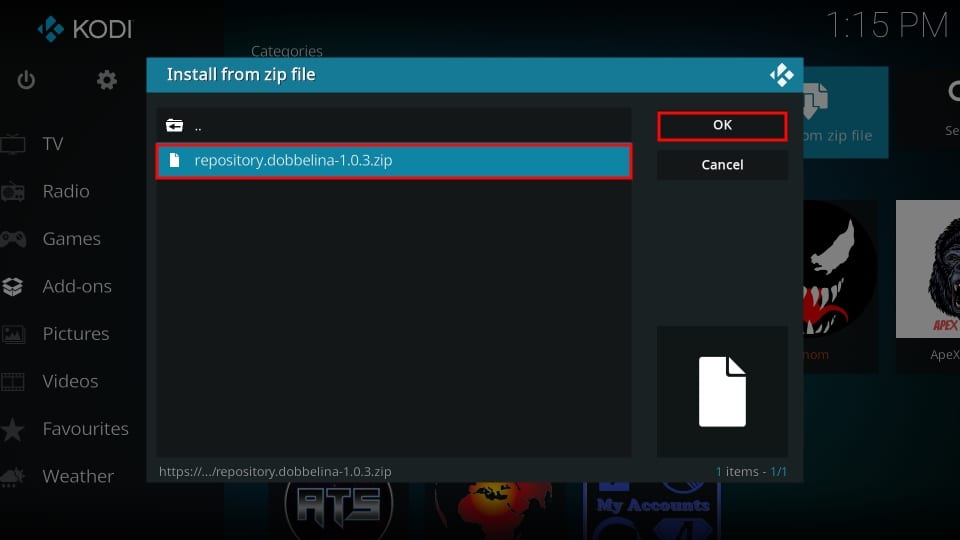Click the Install from zip file tile behind dialog
Screen dimensions: 960x540
tap(846, 113)
